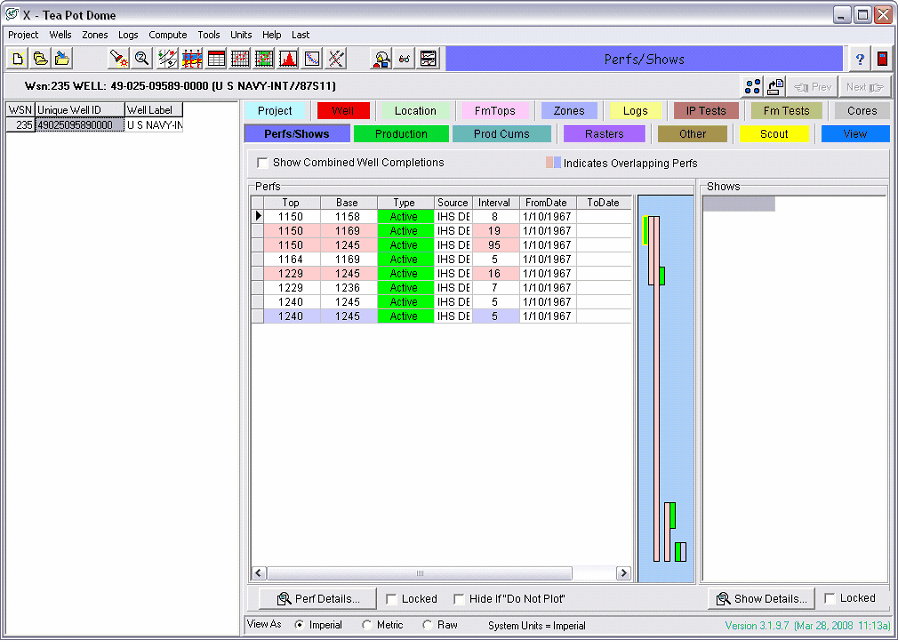Click the Perf Details button
Image resolution: width=900 pixels, height=642 pixels.
[317, 598]
